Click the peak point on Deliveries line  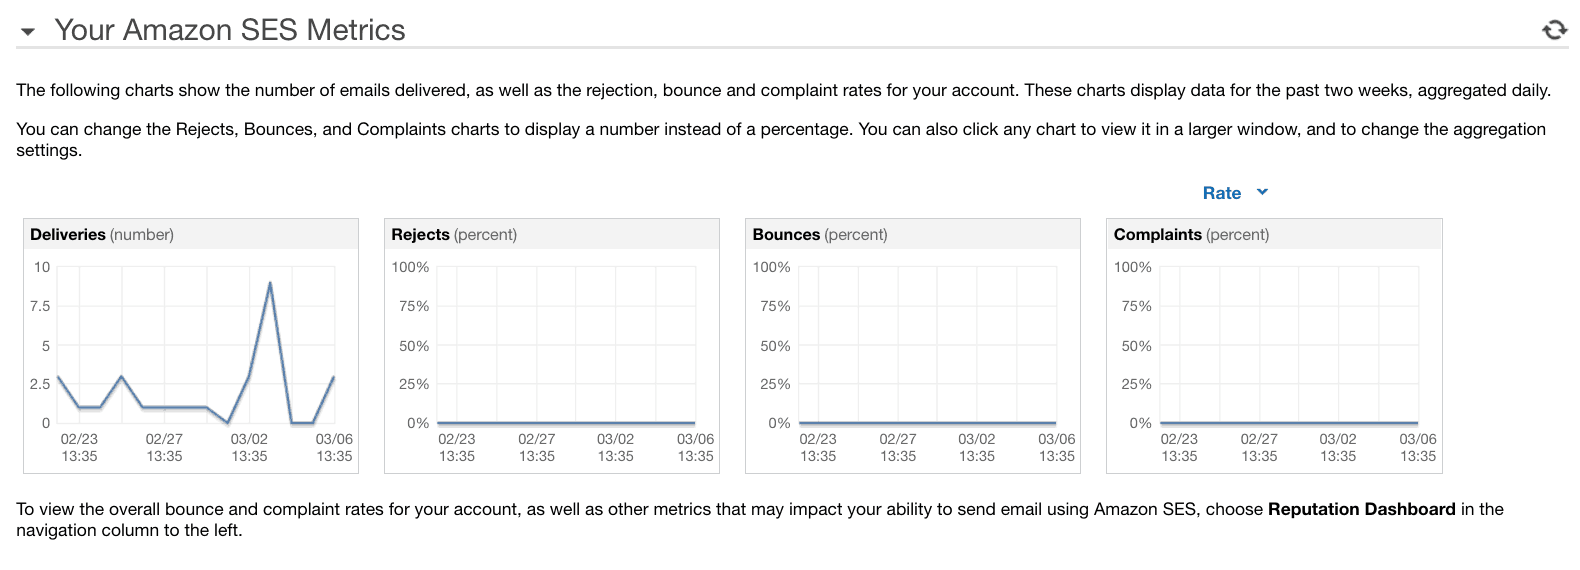coord(270,284)
